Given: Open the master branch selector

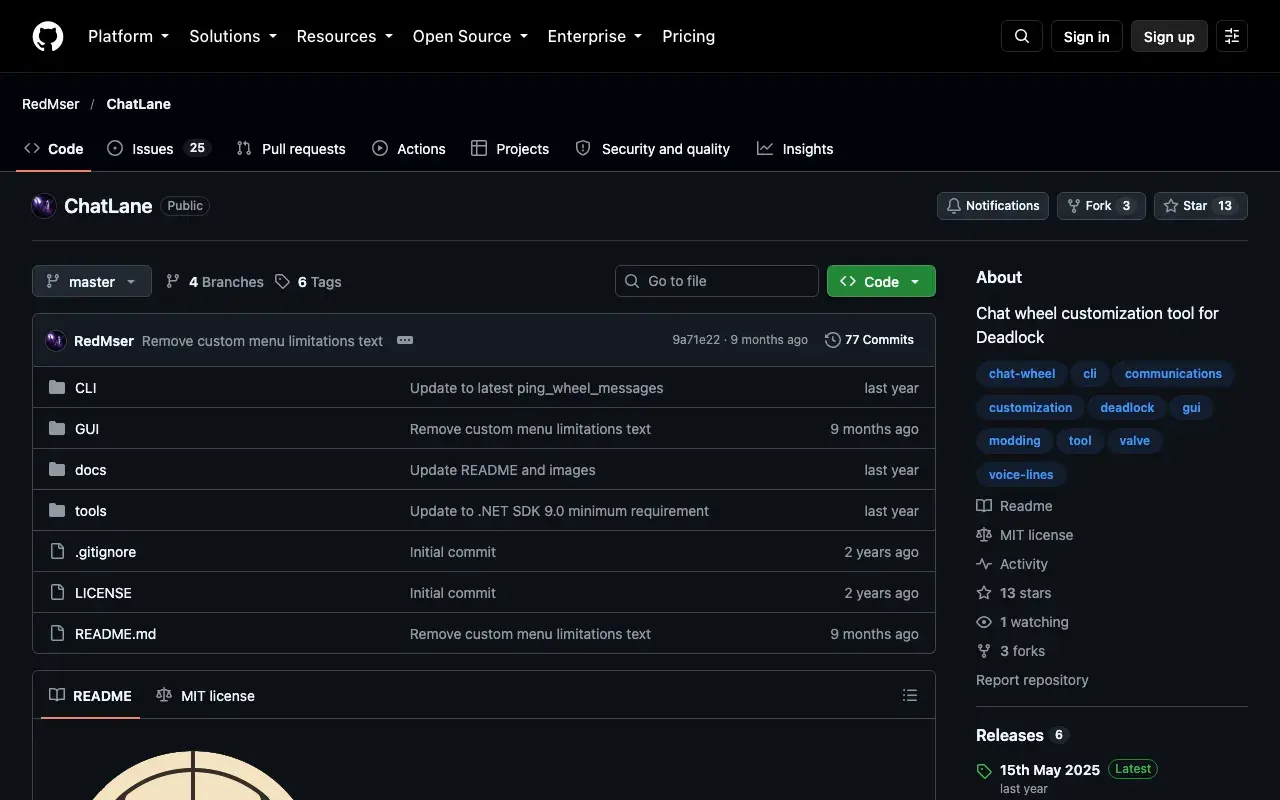Looking at the screenshot, I should click(92, 281).
